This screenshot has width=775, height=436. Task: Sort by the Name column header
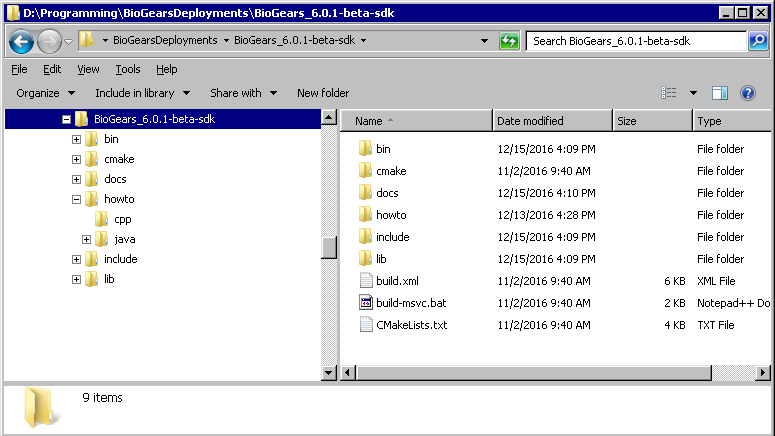point(417,121)
